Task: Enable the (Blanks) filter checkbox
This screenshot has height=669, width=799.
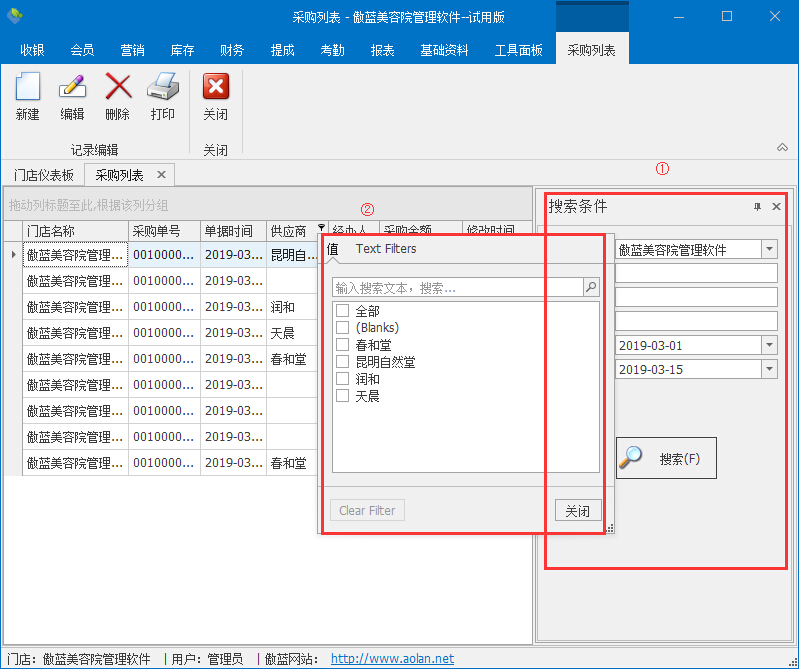Action: [x=342, y=328]
